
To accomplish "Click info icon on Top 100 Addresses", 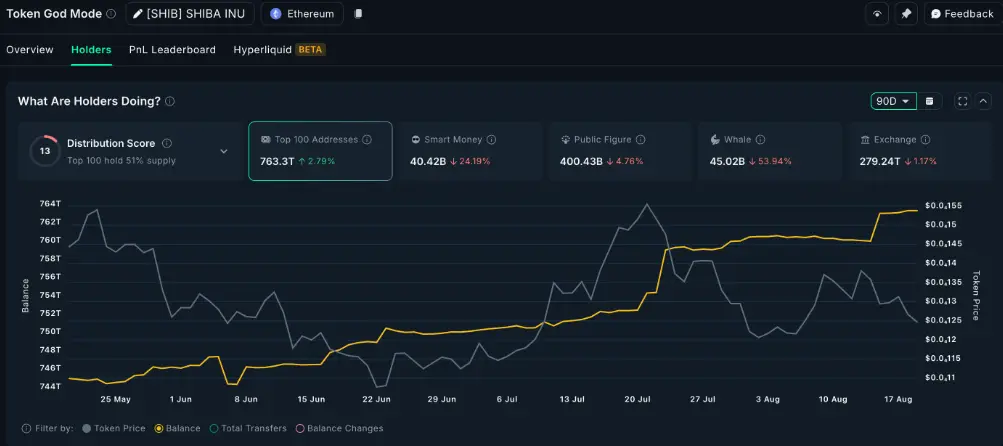I will (x=367, y=139).
